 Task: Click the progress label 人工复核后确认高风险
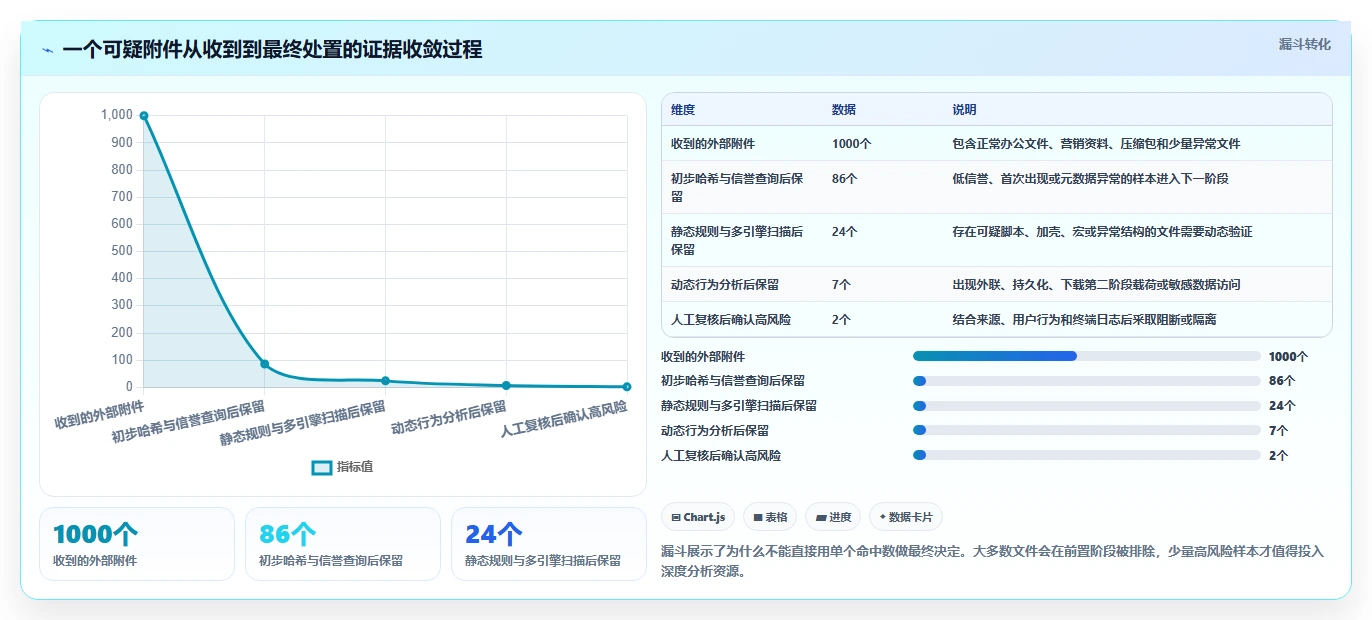(721, 455)
